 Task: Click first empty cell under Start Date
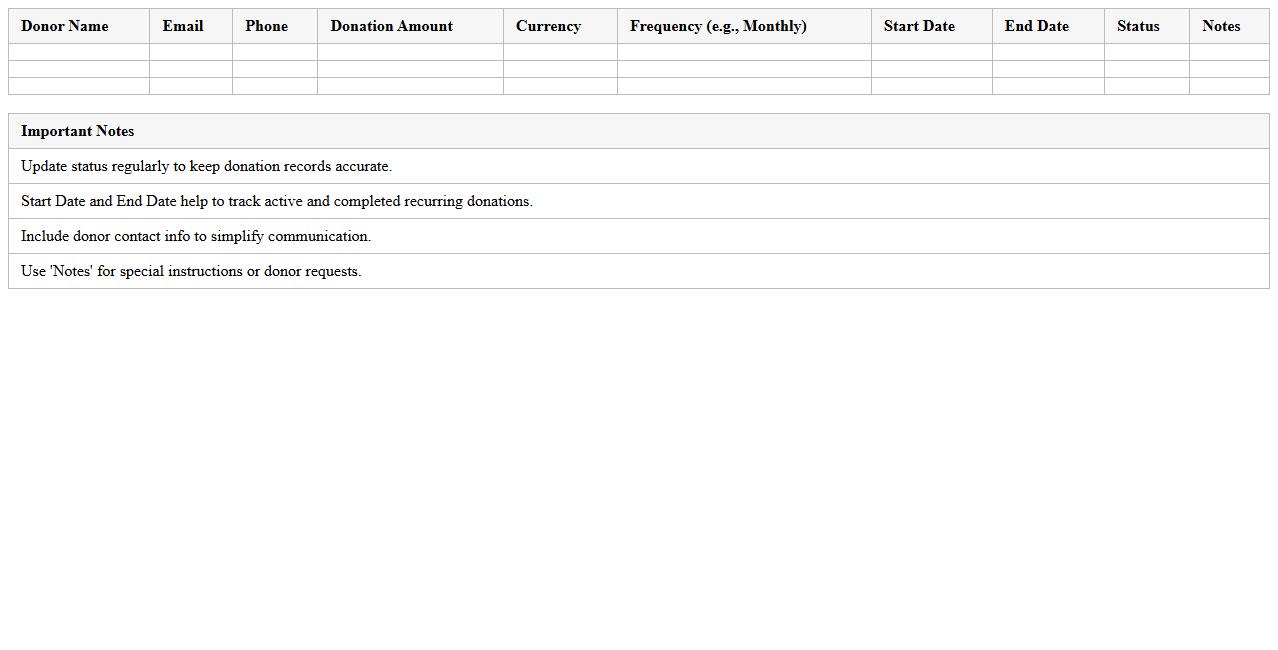(931, 52)
